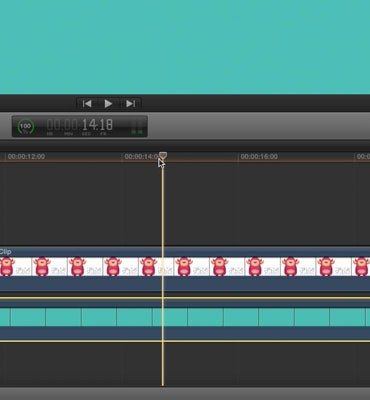Click the empty timeline area above the clip
The image size is (370, 400).
[185, 204]
